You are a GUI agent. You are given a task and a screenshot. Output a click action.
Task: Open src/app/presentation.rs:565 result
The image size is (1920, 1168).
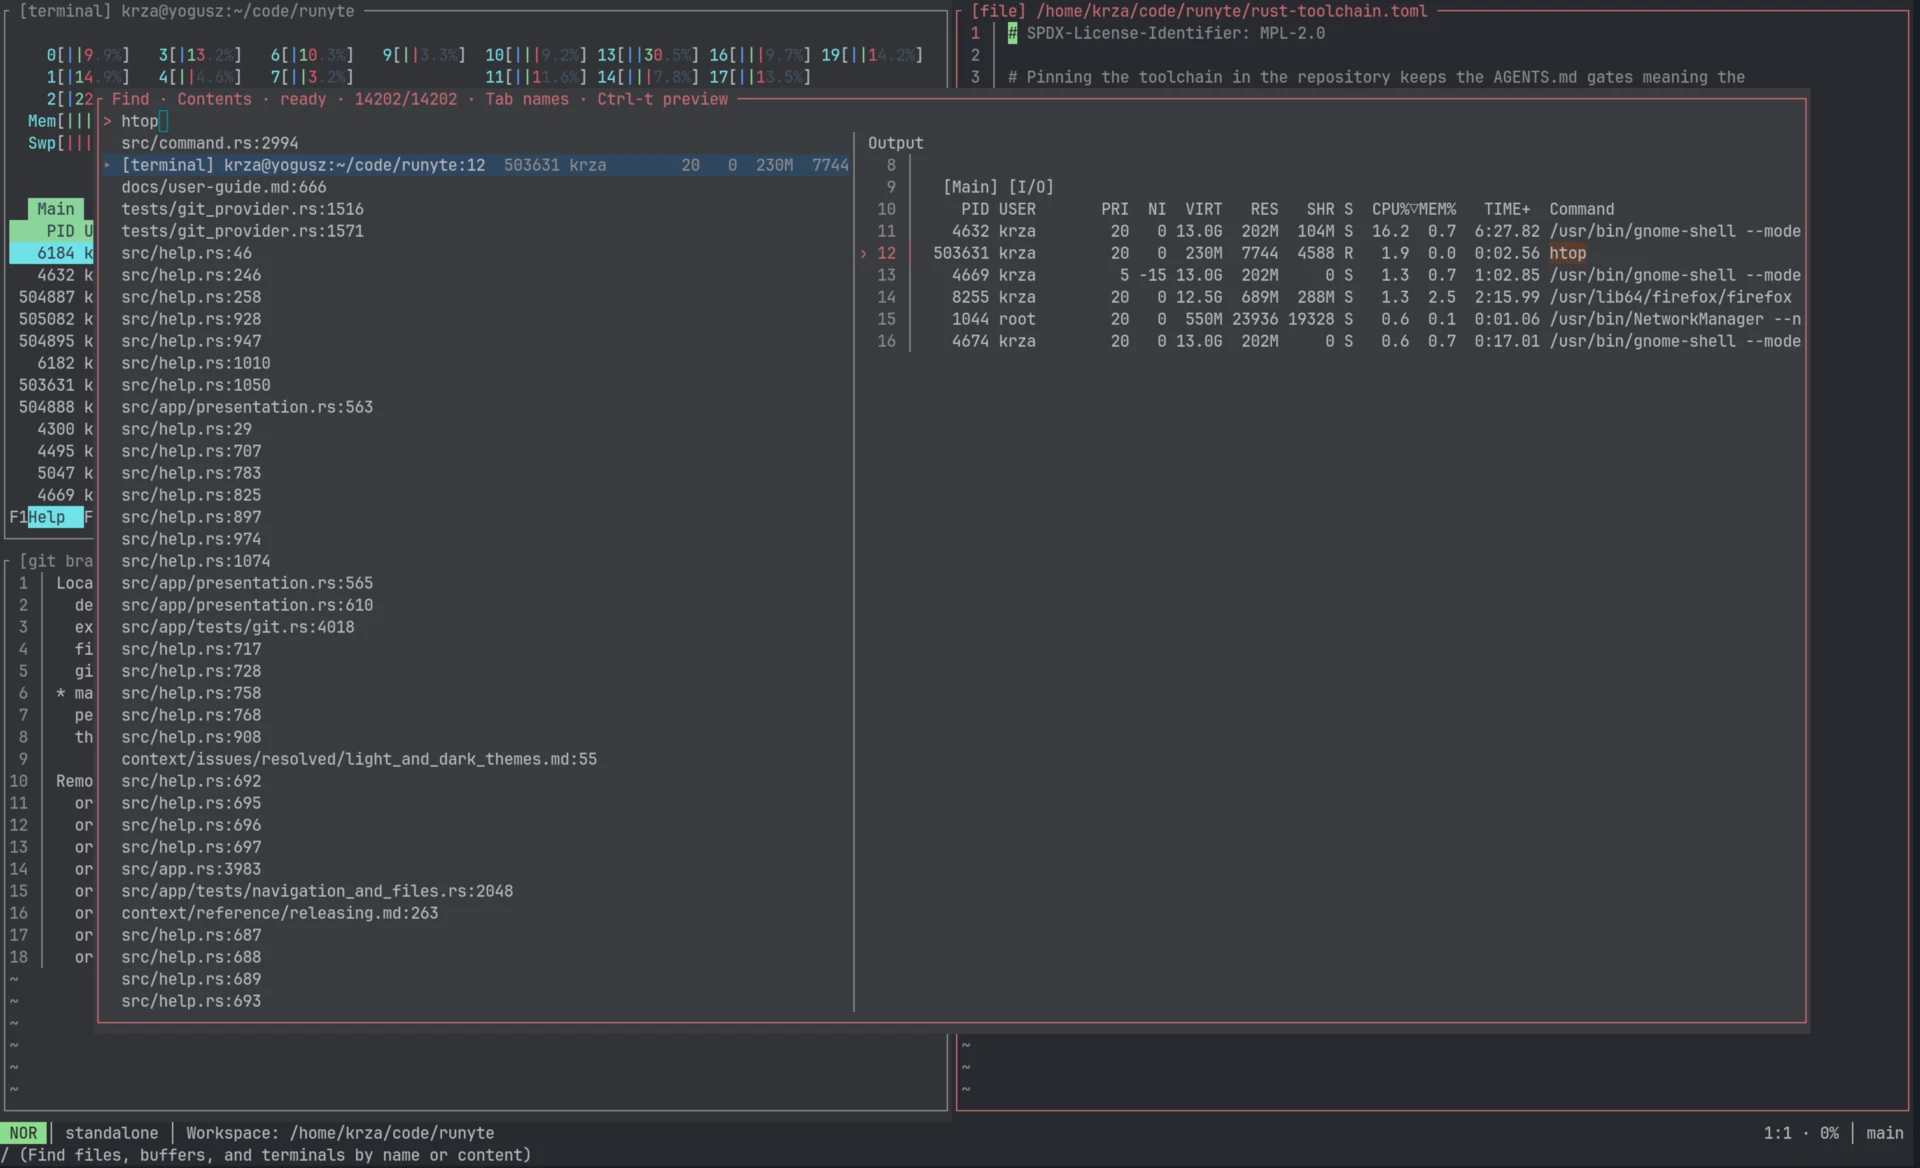[247, 583]
